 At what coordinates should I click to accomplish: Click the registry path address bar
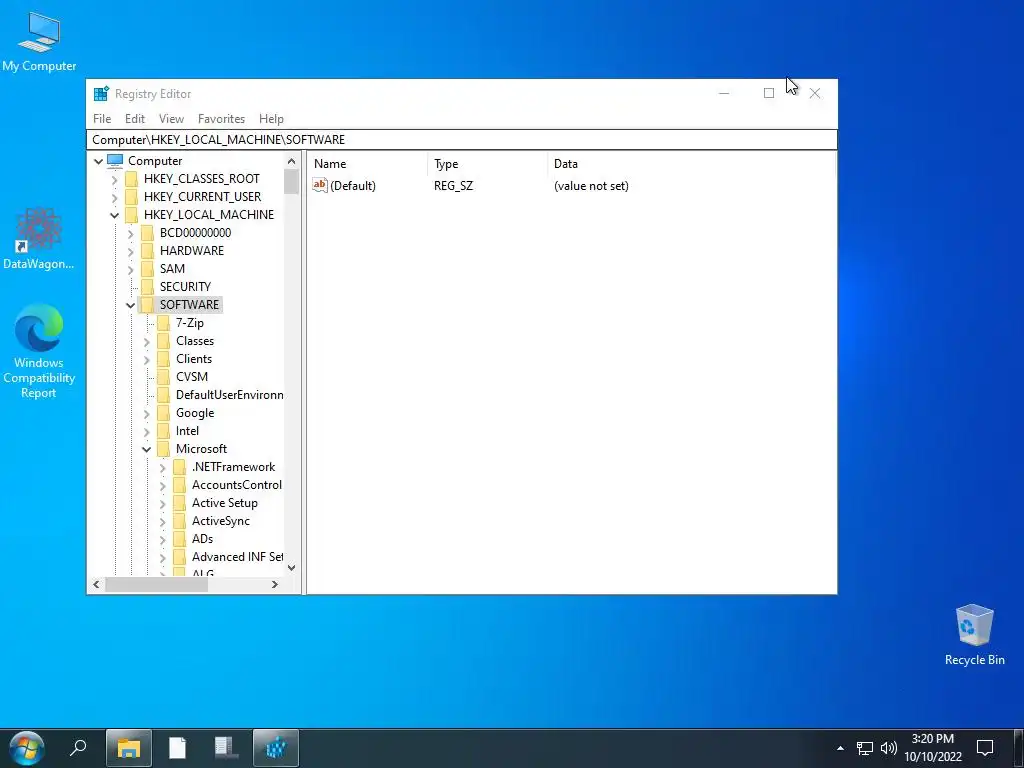pyautogui.click(x=461, y=140)
